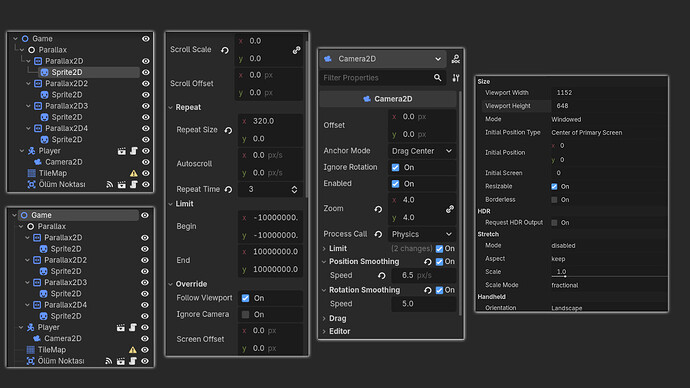The image size is (690, 388).
Task: Toggle the Camera2D Enabled checkbox
Action: pos(396,184)
